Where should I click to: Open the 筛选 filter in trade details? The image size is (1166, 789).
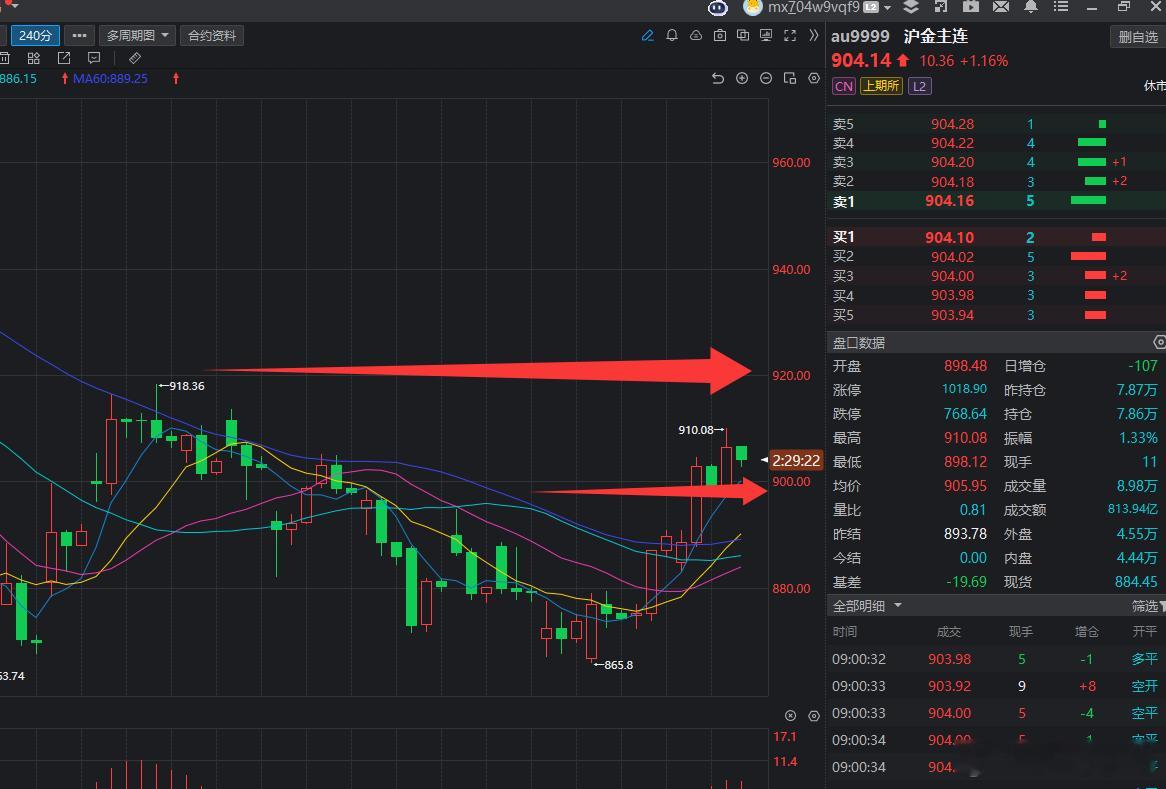[x=1148, y=606]
